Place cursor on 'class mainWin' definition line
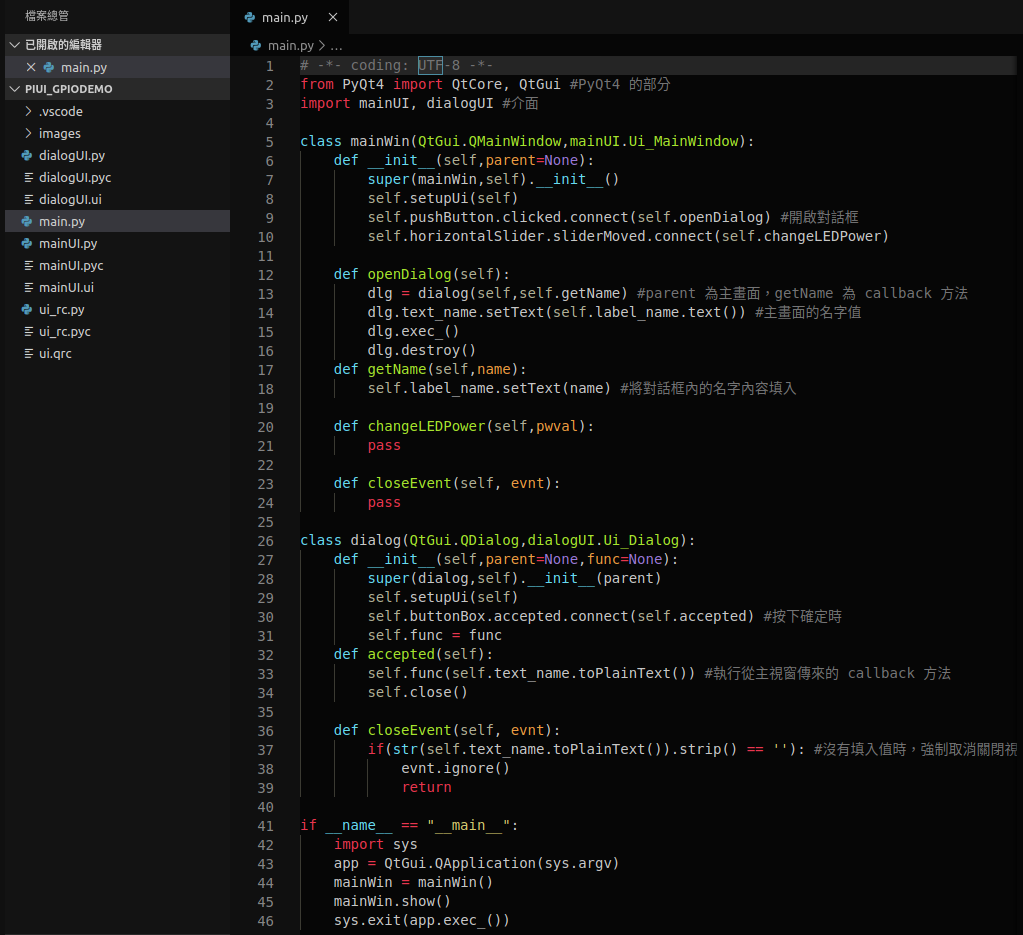This screenshot has height=935, width=1023. click(527, 142)
